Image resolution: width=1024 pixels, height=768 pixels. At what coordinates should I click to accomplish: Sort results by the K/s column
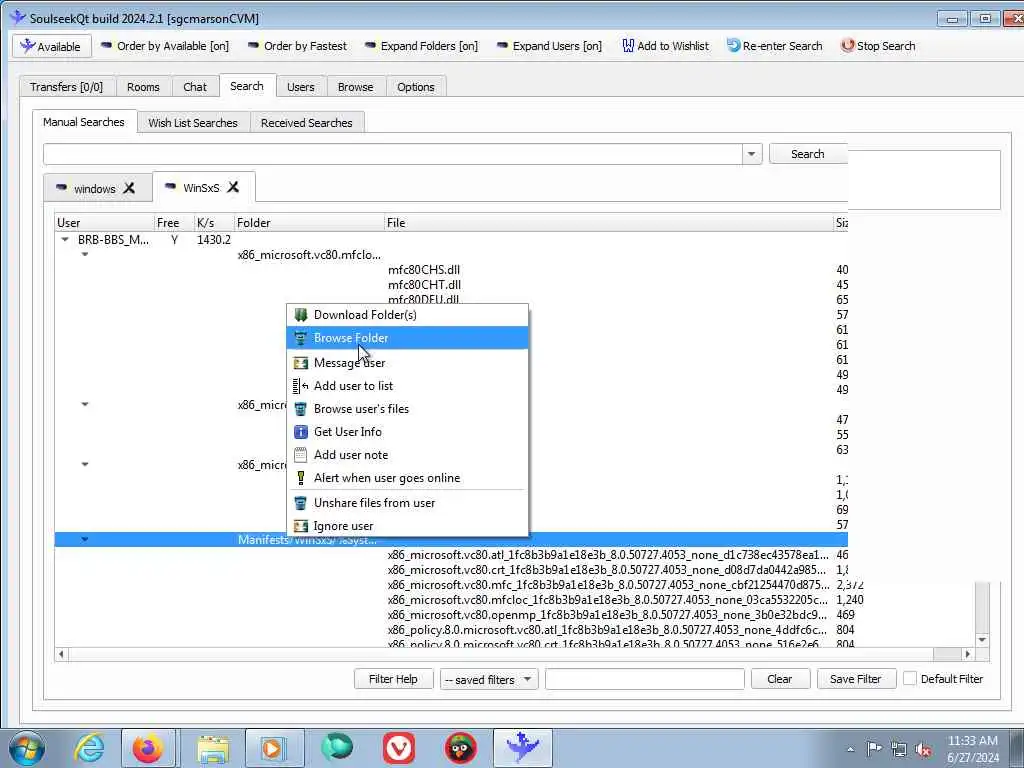pos(214,223)
